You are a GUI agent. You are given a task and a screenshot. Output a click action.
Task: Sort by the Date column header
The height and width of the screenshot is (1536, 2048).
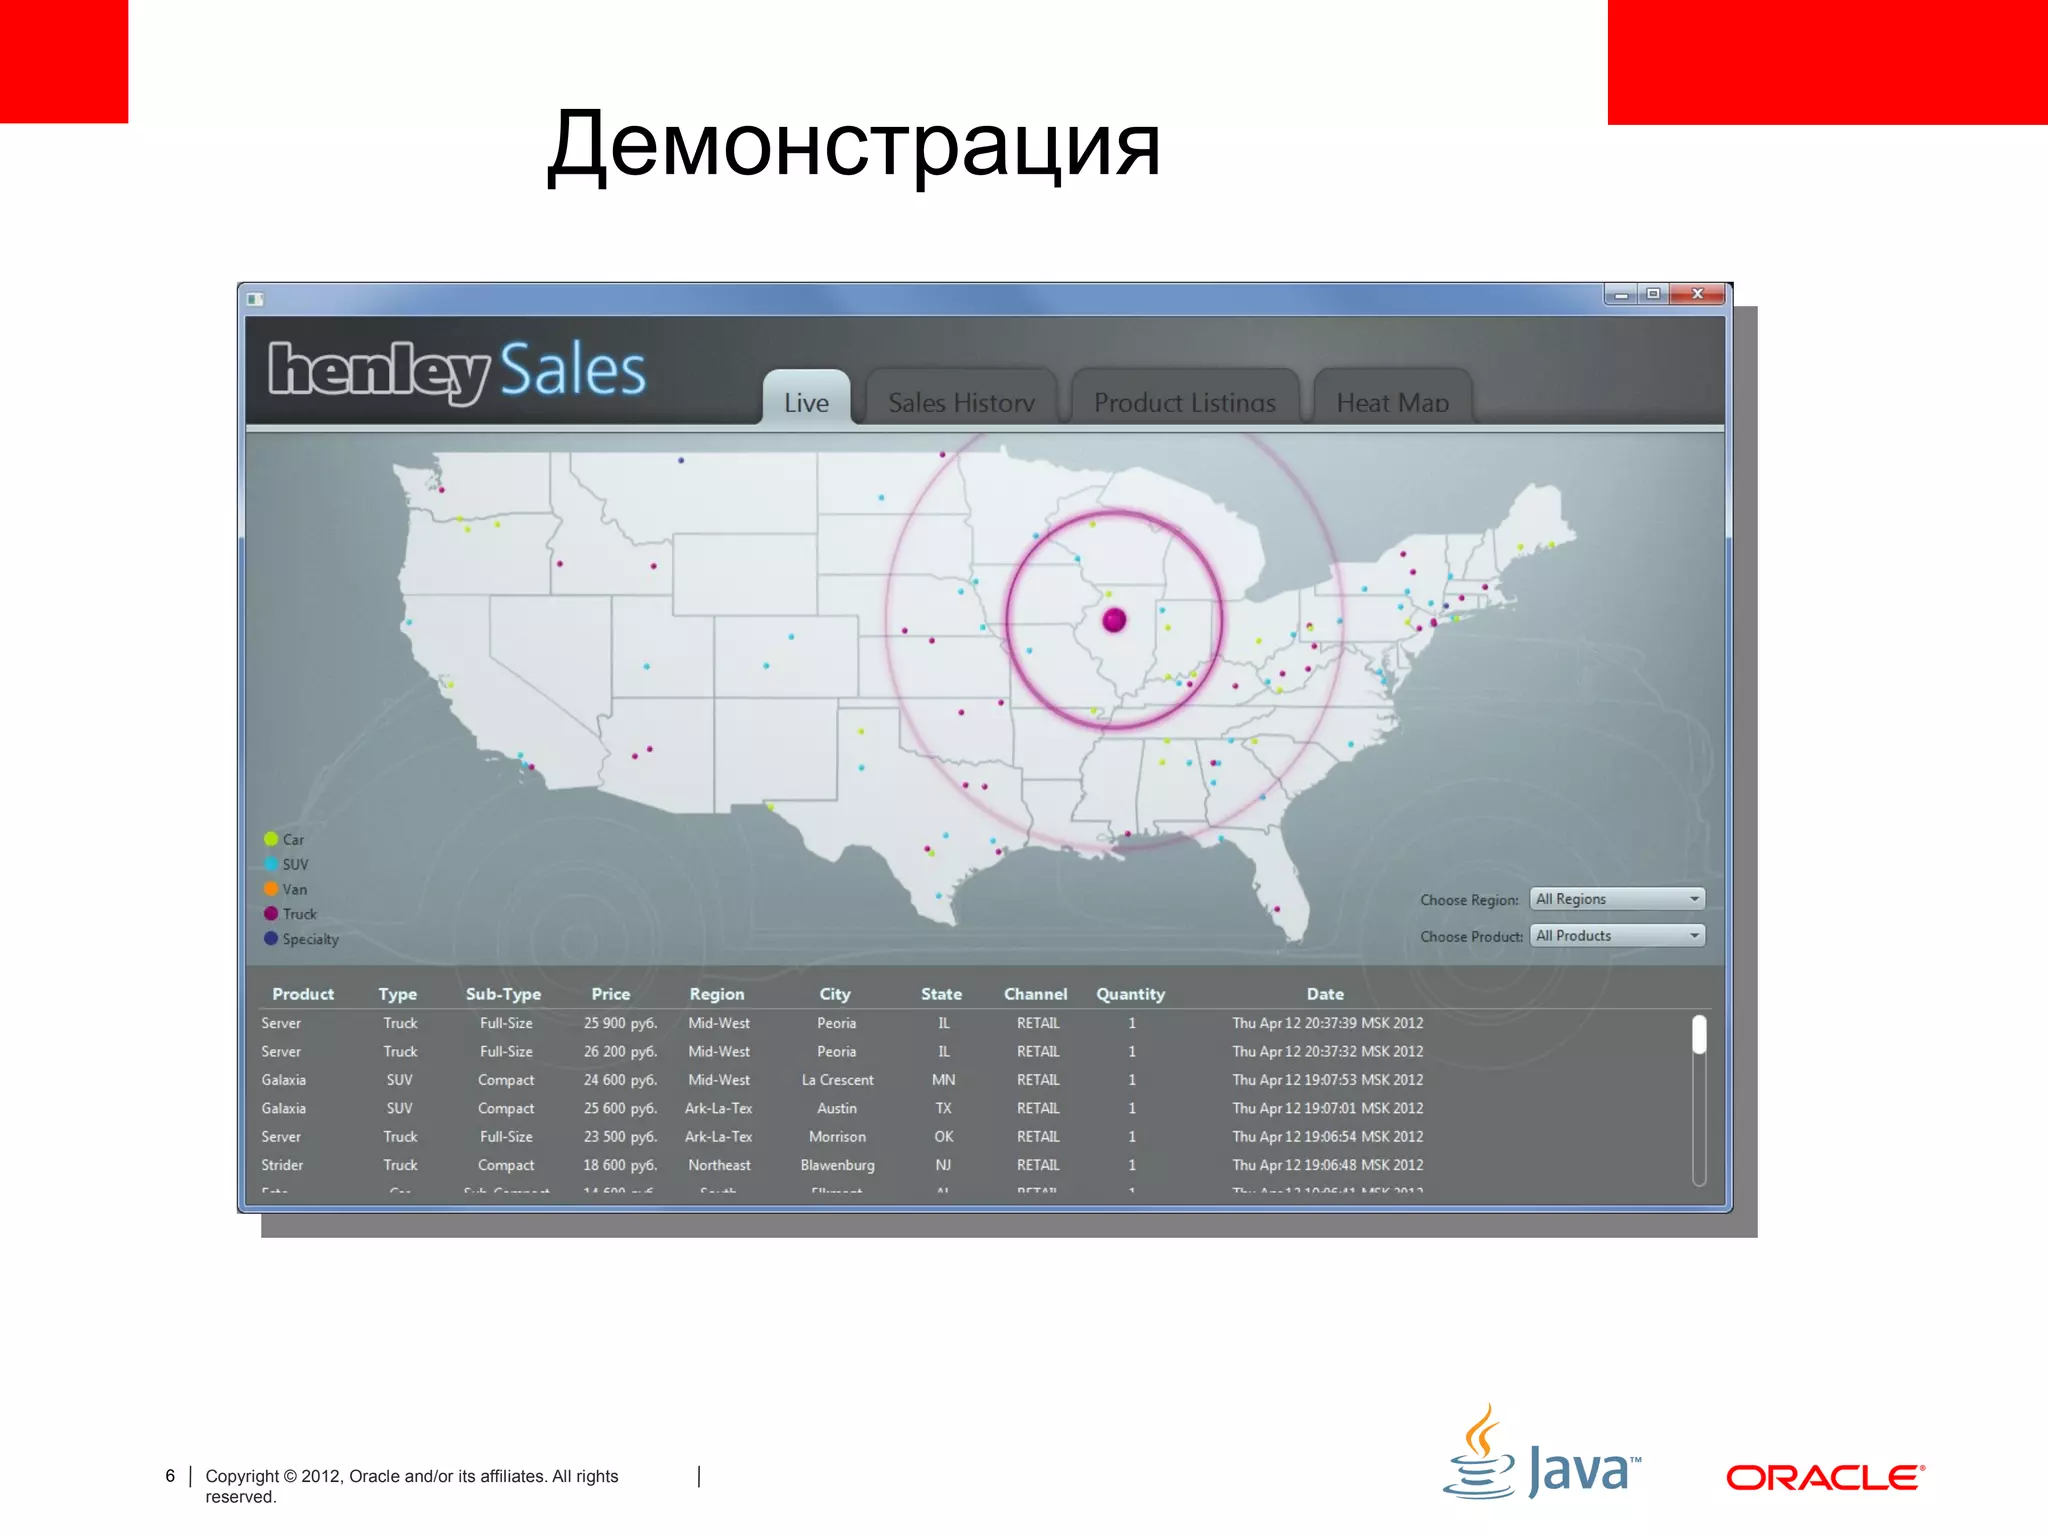[1325, 994]
